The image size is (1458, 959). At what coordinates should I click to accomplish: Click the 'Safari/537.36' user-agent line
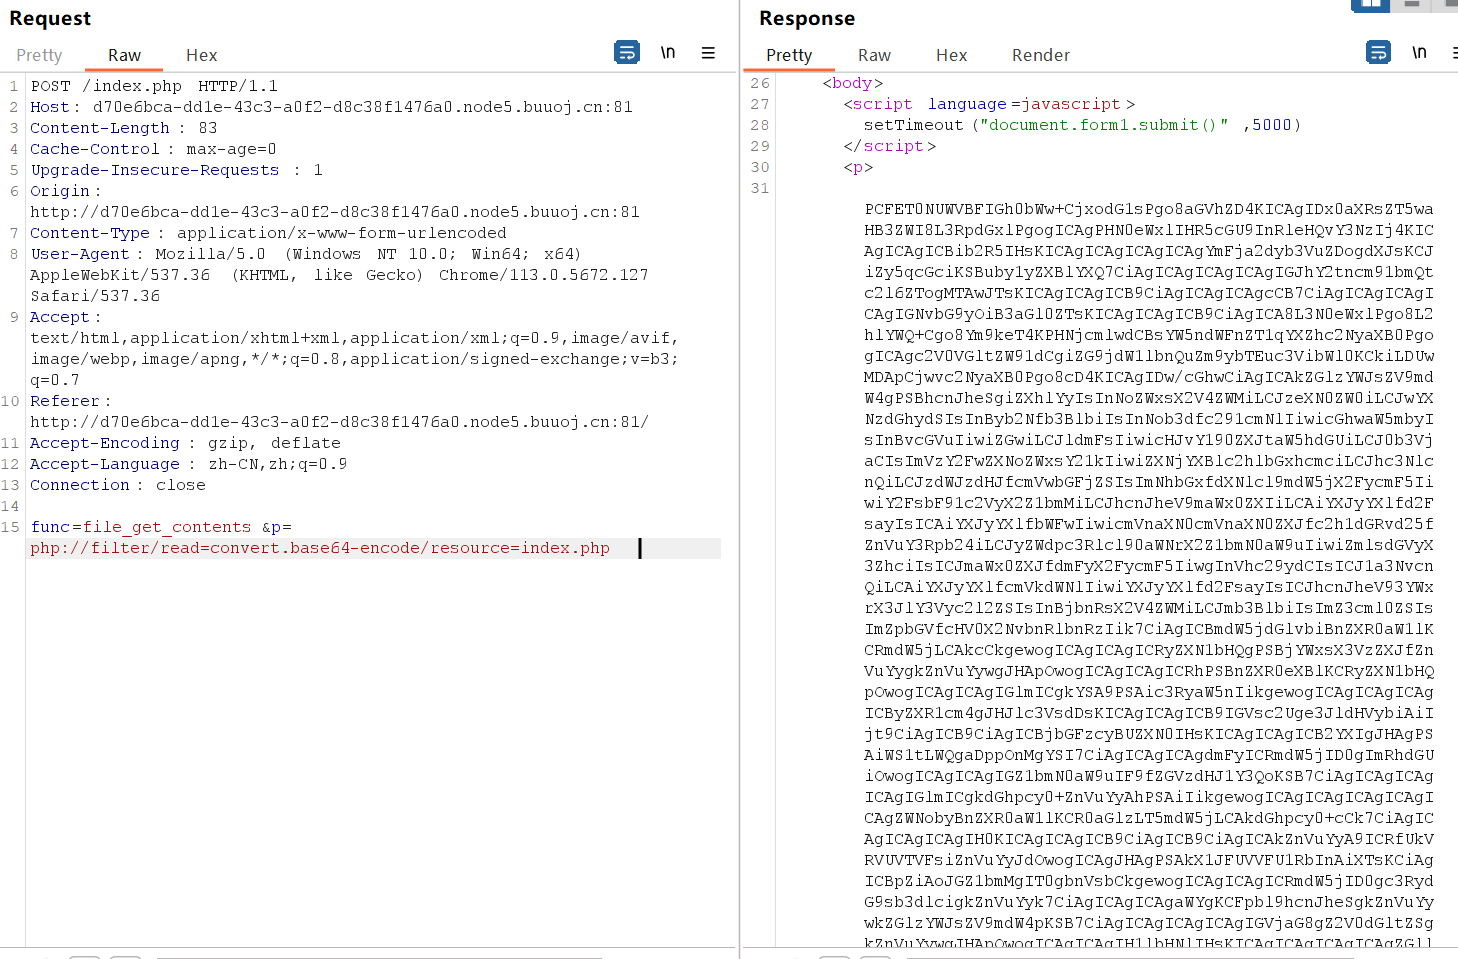point(95,296)
